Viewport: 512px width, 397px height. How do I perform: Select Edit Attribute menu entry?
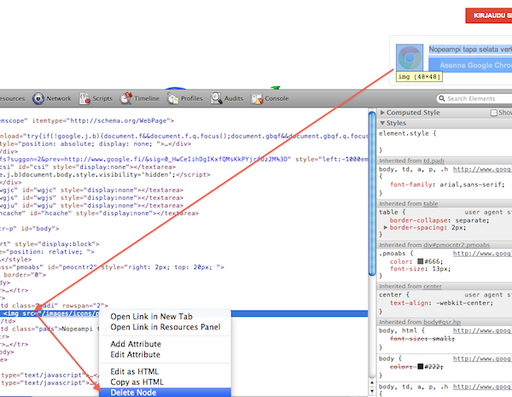coord(135,355)
